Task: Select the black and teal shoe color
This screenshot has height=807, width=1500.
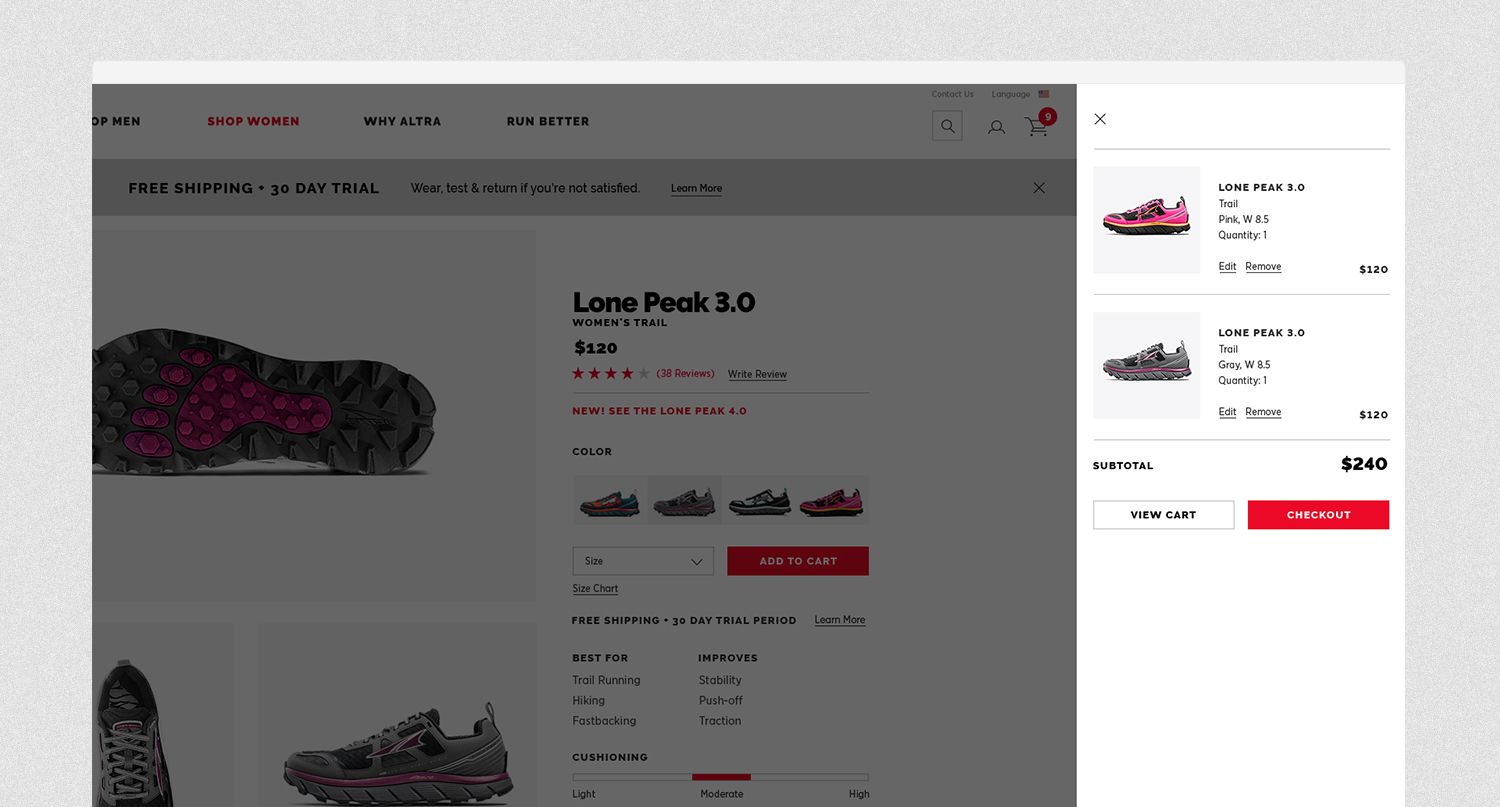Action: [759, 500]
